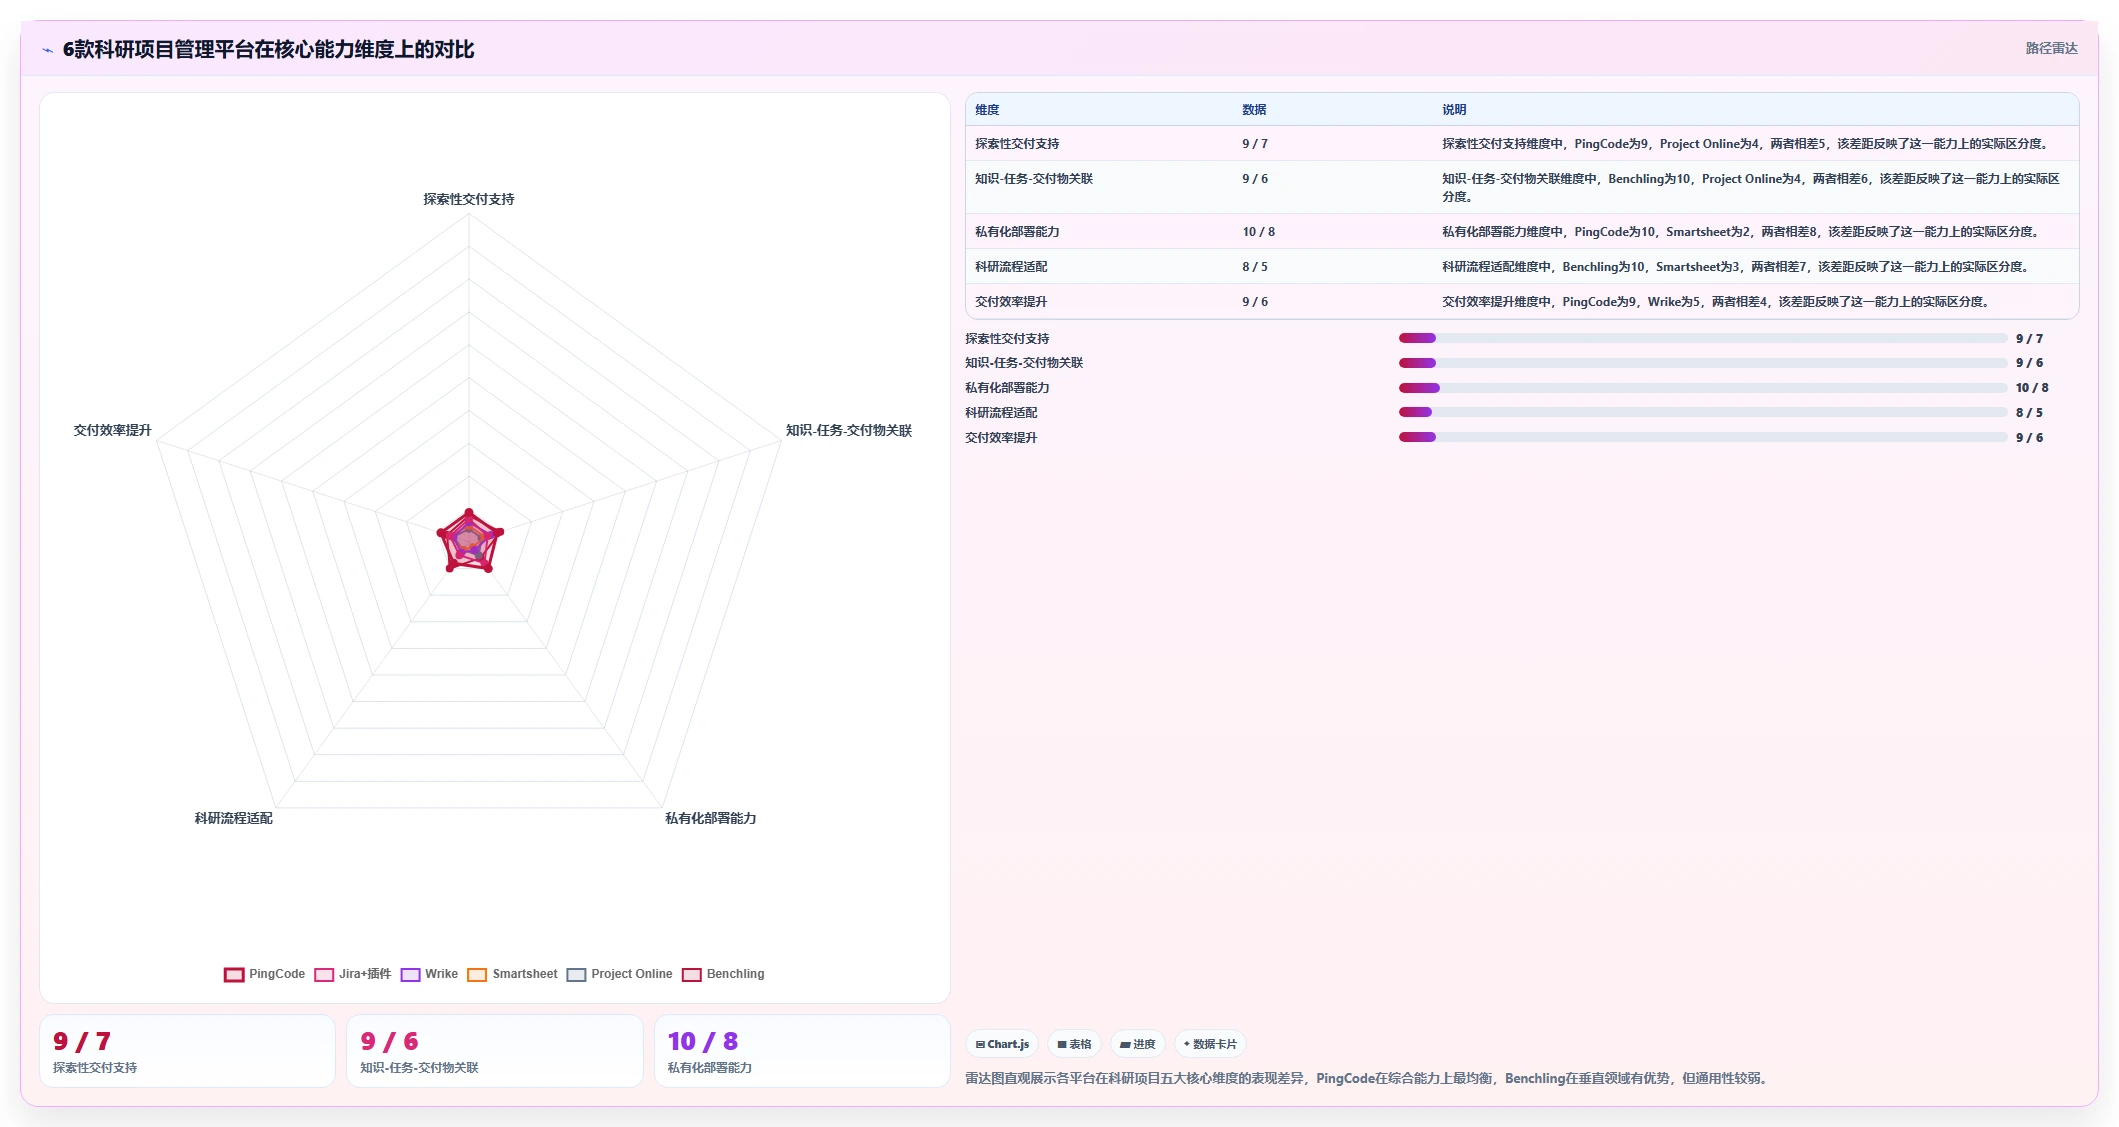
Task: Click the 知识-任务-交付物关联 progress bar
Action: point(1702,363)
